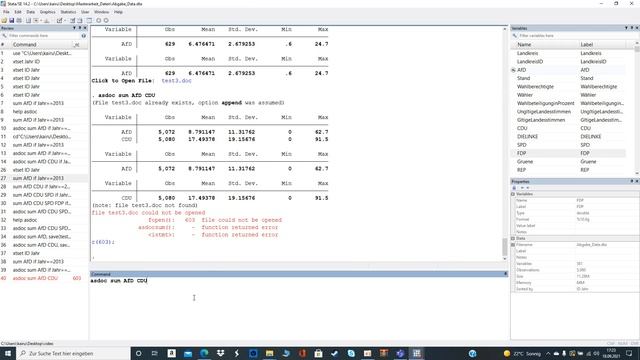The height and width of the screenshot is (360, 640).
Task: Open the Data menu
Action: pyautogui.click(x=31, y=12)
